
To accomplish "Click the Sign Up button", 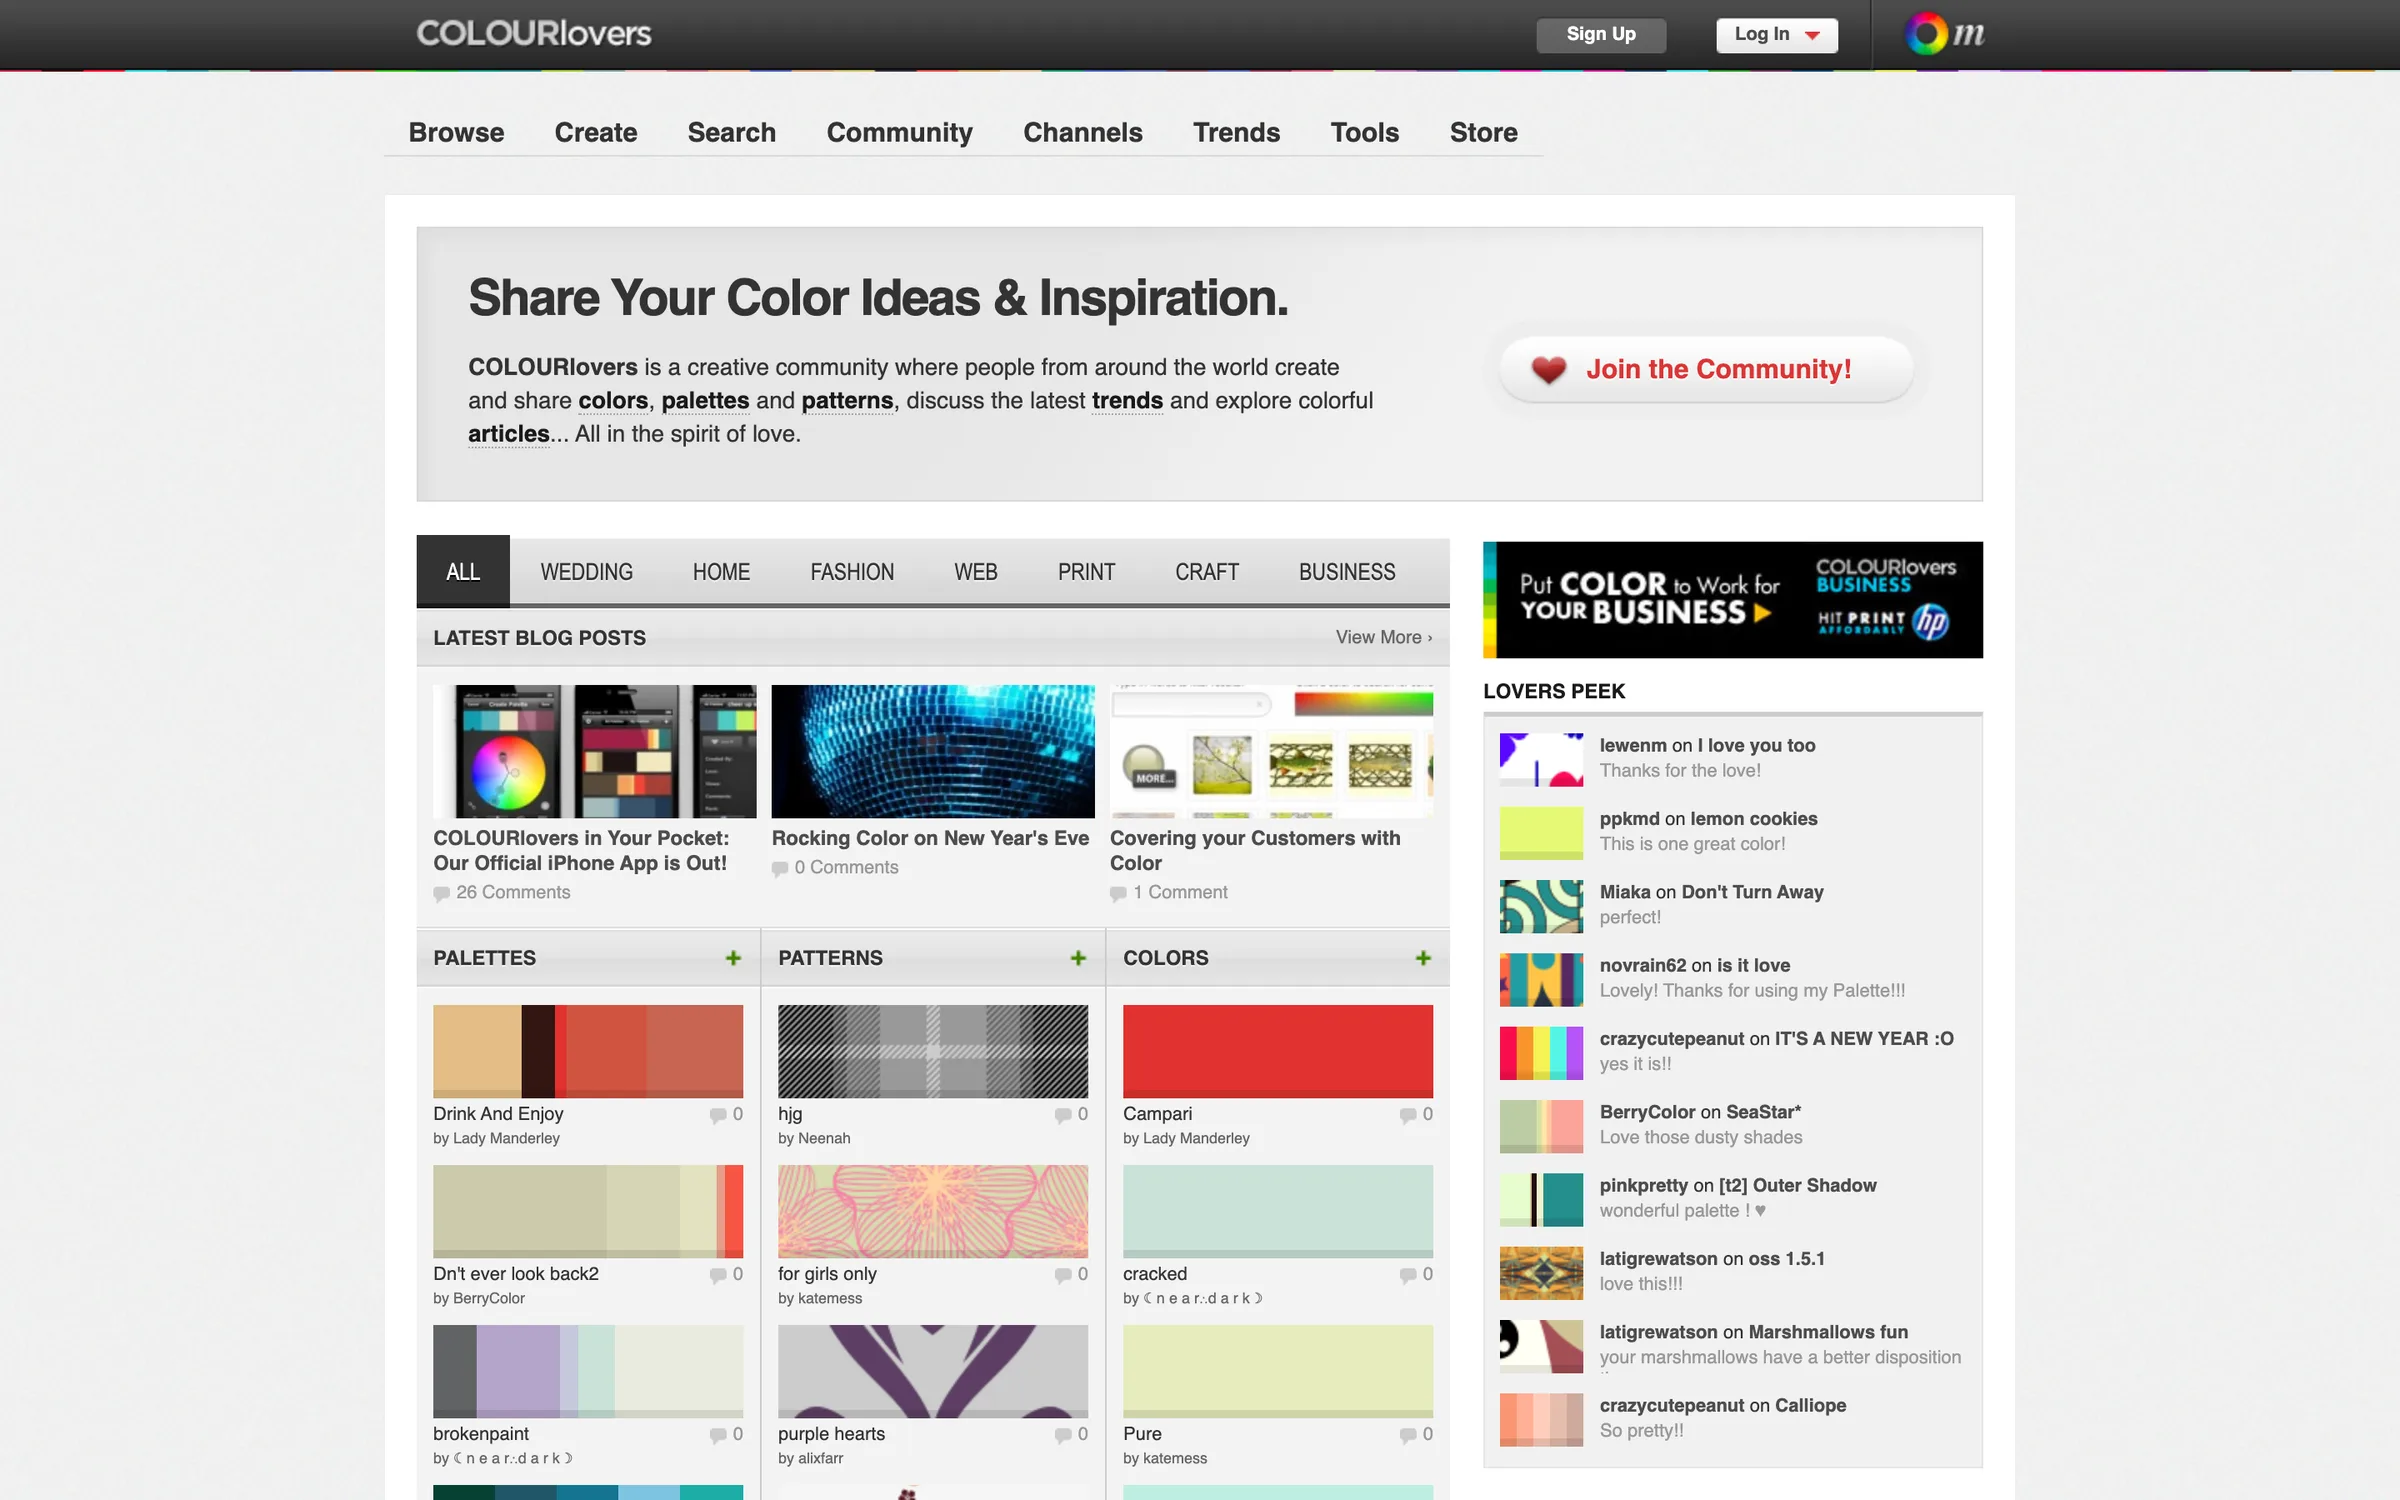I will click(x=1601, y=35).
